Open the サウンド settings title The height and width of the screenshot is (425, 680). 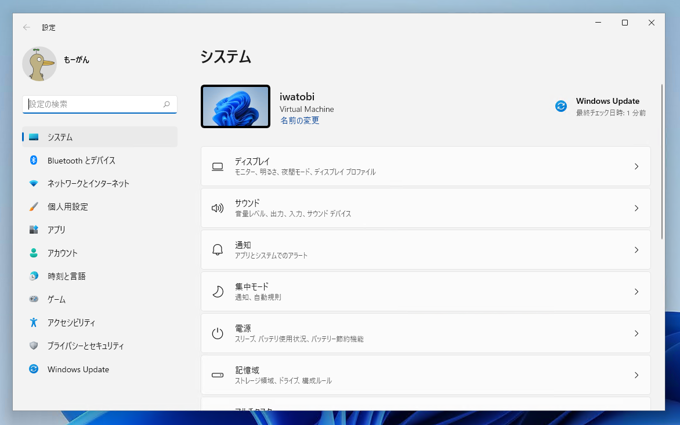click(247, 203)
